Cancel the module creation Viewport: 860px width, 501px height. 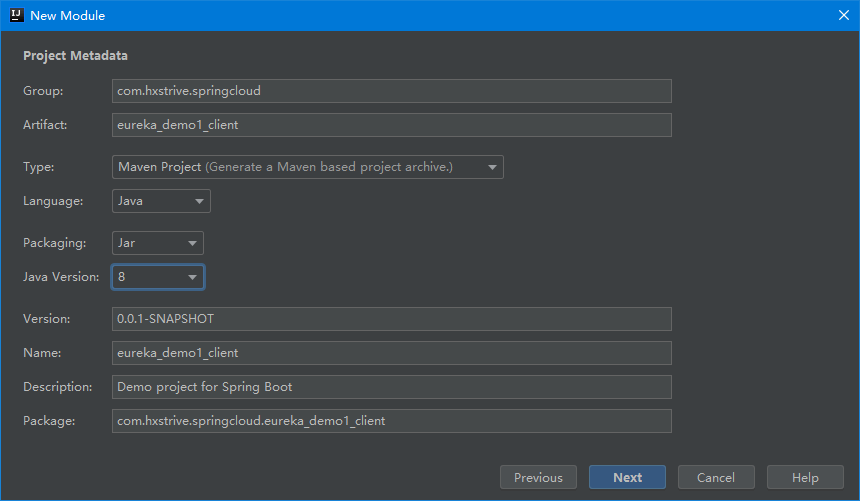click(x=716, y=477)
